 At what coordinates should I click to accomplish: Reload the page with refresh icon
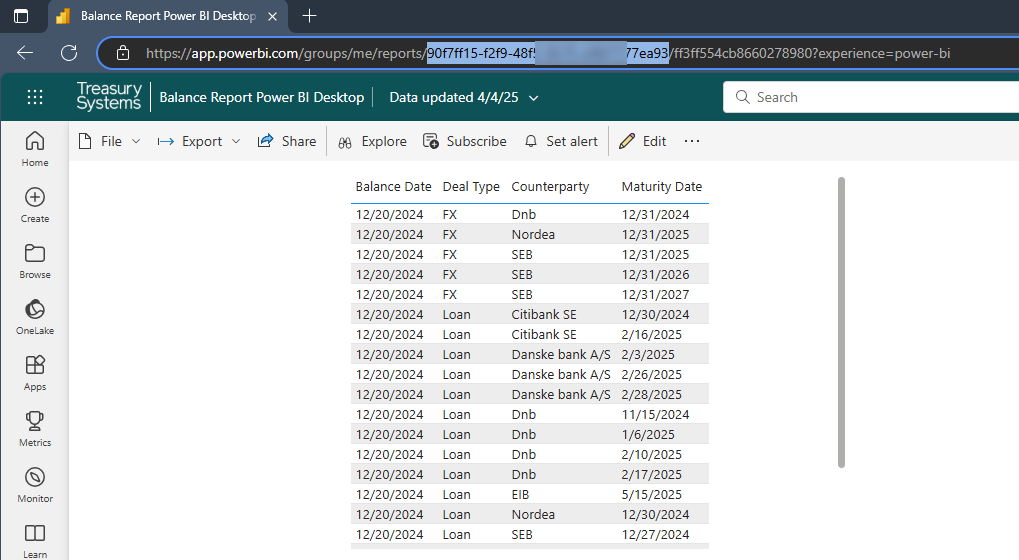(69, 53)
